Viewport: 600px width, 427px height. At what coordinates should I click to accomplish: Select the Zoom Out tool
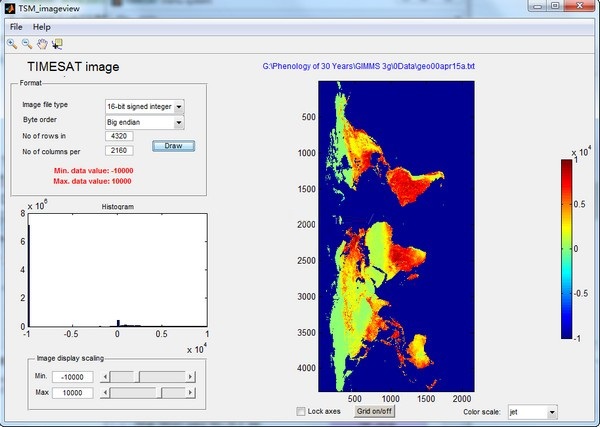click(x=26, y=44)
